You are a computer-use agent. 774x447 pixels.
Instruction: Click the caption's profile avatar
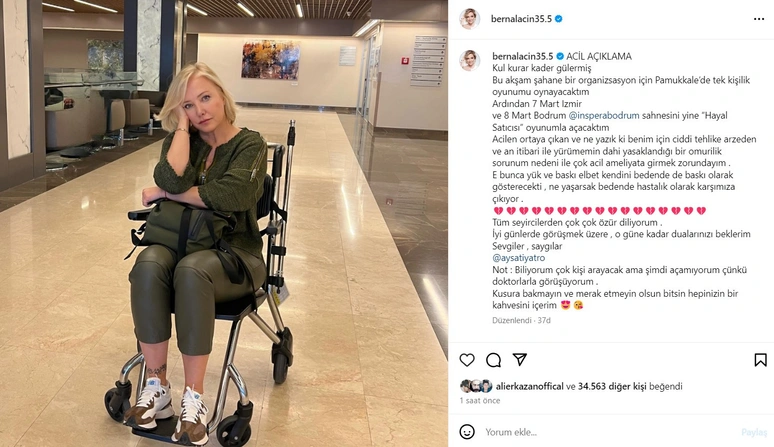tap(469, 60)
